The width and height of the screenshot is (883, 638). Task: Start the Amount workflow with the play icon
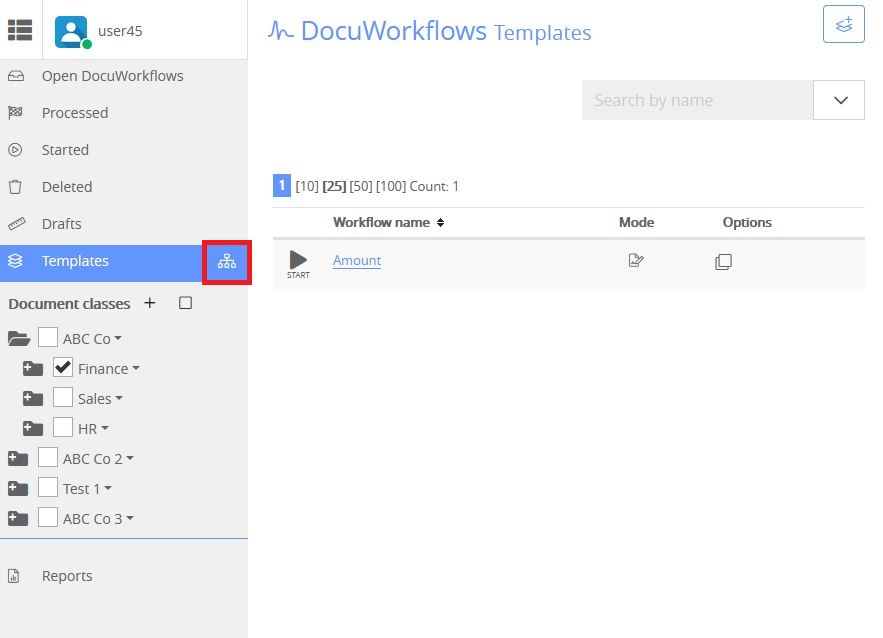point(298,264)
